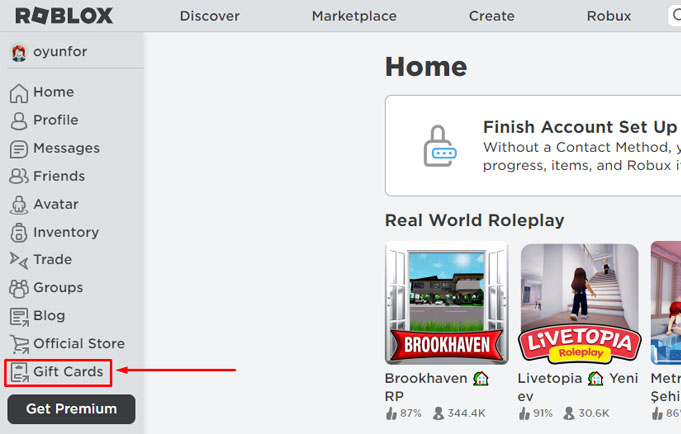Open the Brookhaven game thumbnail
681x434 pixels.
446,303
